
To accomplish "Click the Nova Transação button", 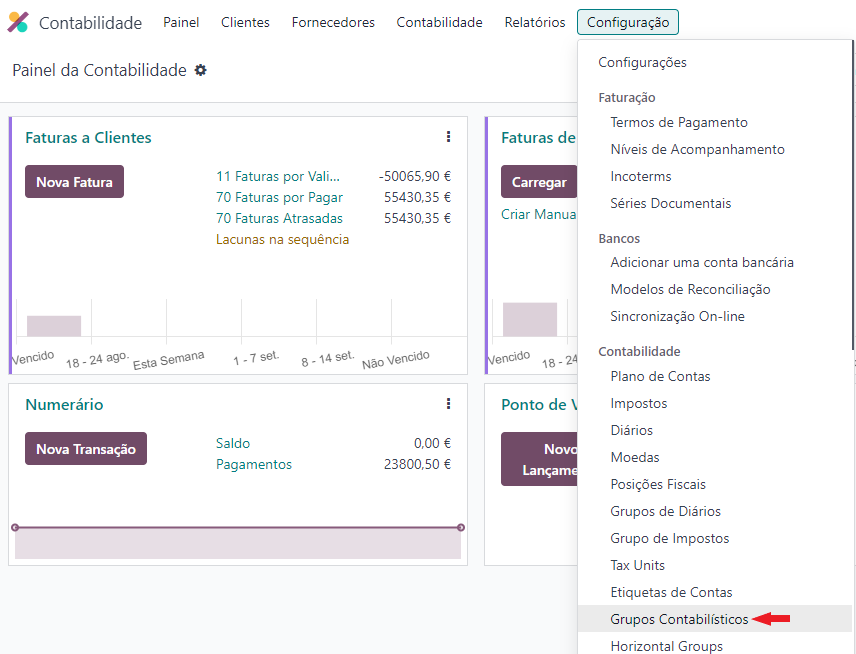I will point(86,449).
